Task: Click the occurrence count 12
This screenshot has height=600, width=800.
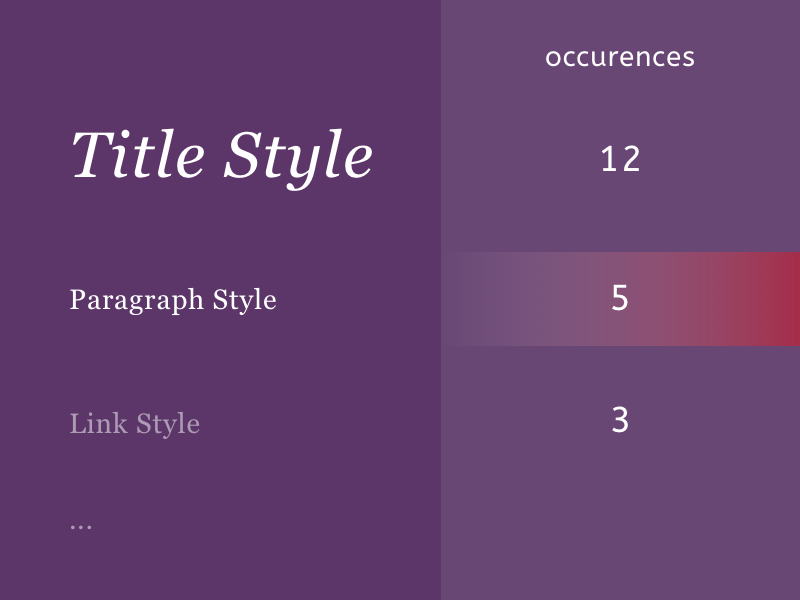Action: 620,159
